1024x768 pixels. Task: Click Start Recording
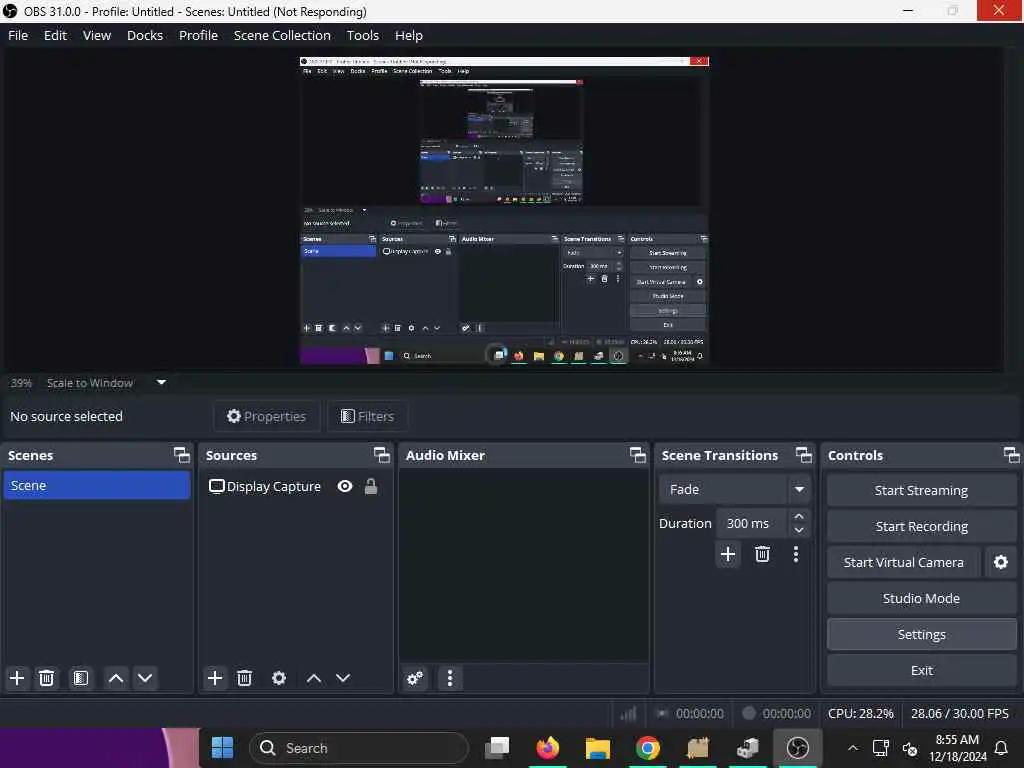click(x=921, y=526)
